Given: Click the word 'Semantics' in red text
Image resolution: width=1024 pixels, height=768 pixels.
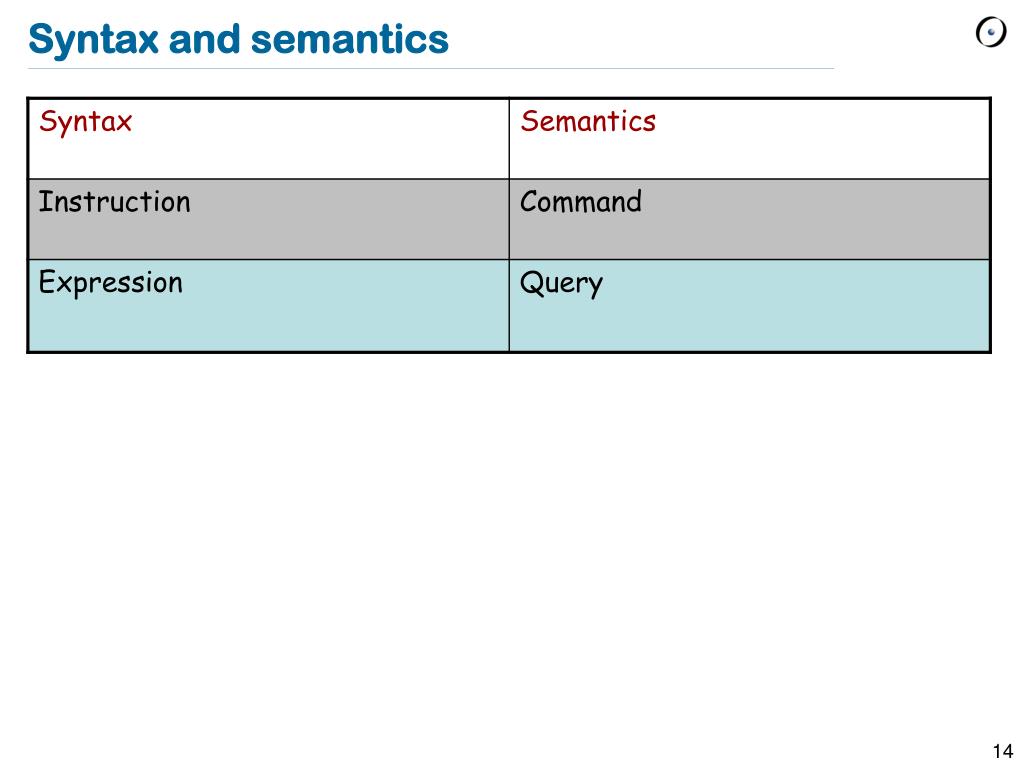Looking at the screenshot, I should tap(588, 121).
